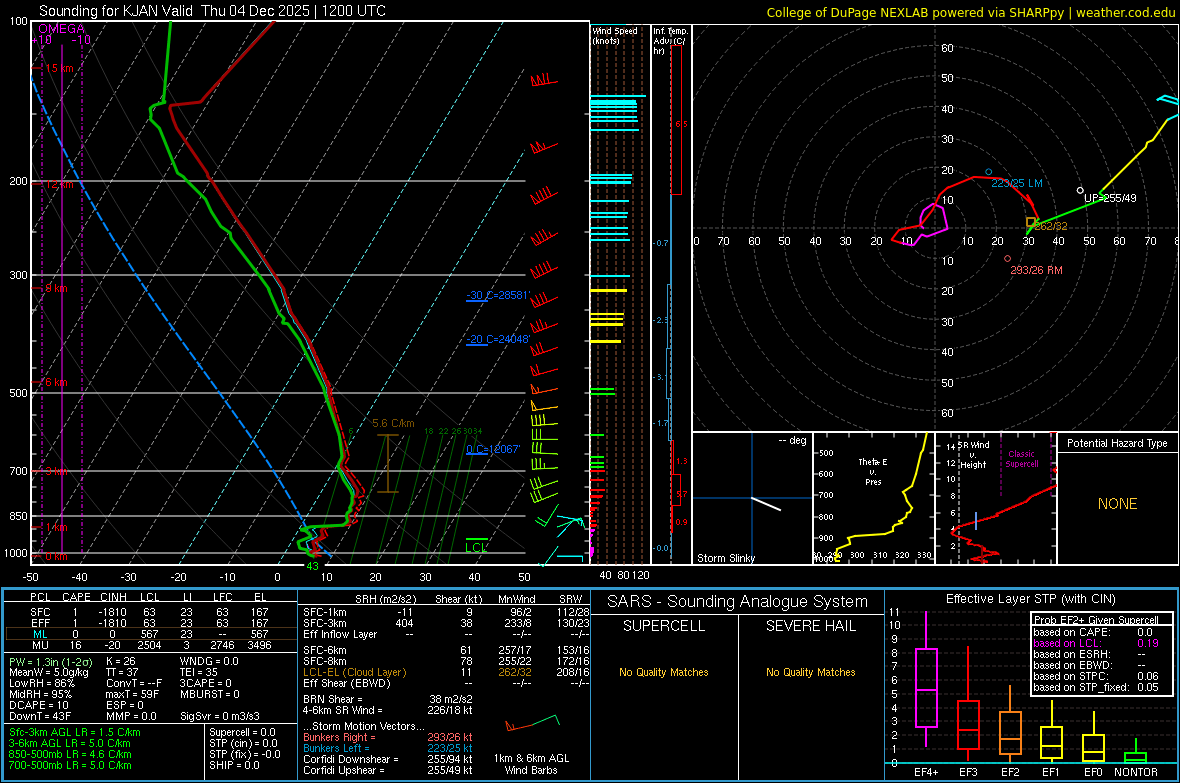Click the '15 km' height marker label

pyautogui.click(x=59, y=68)
